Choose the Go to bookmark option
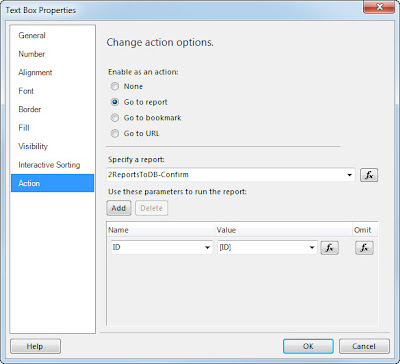 click(x=115, y=118)
